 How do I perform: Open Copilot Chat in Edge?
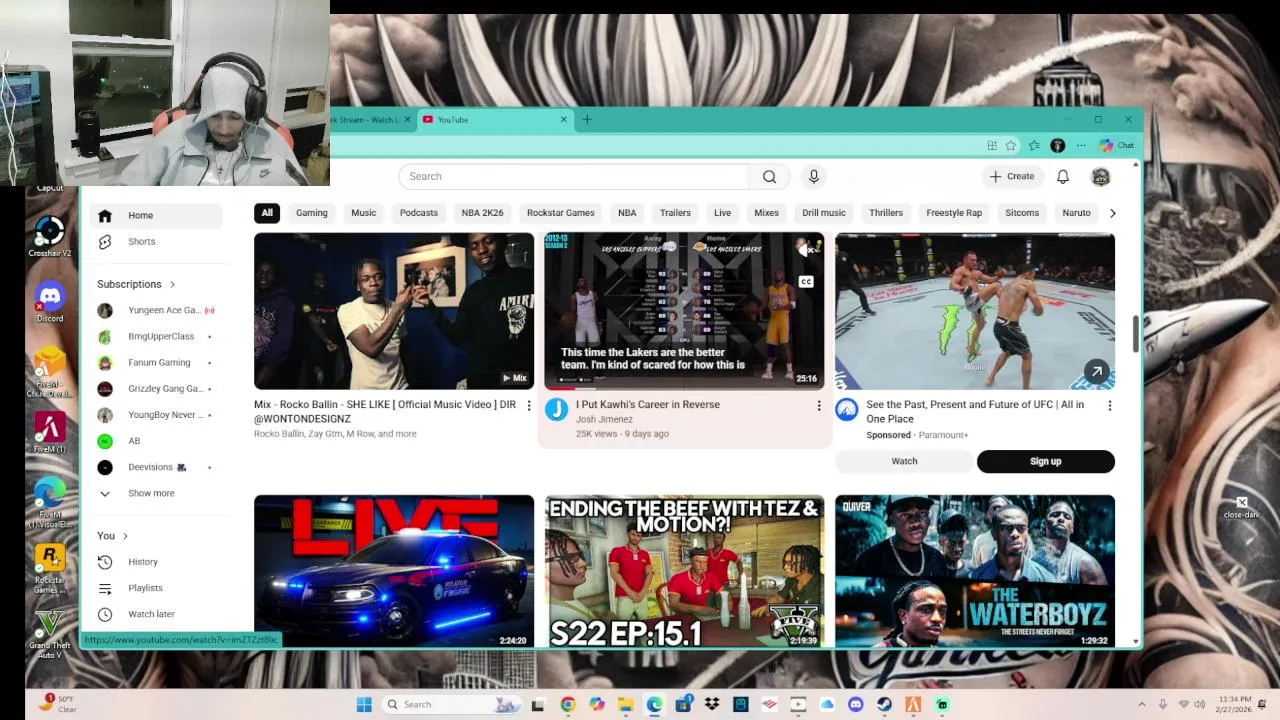[1116, 145]
